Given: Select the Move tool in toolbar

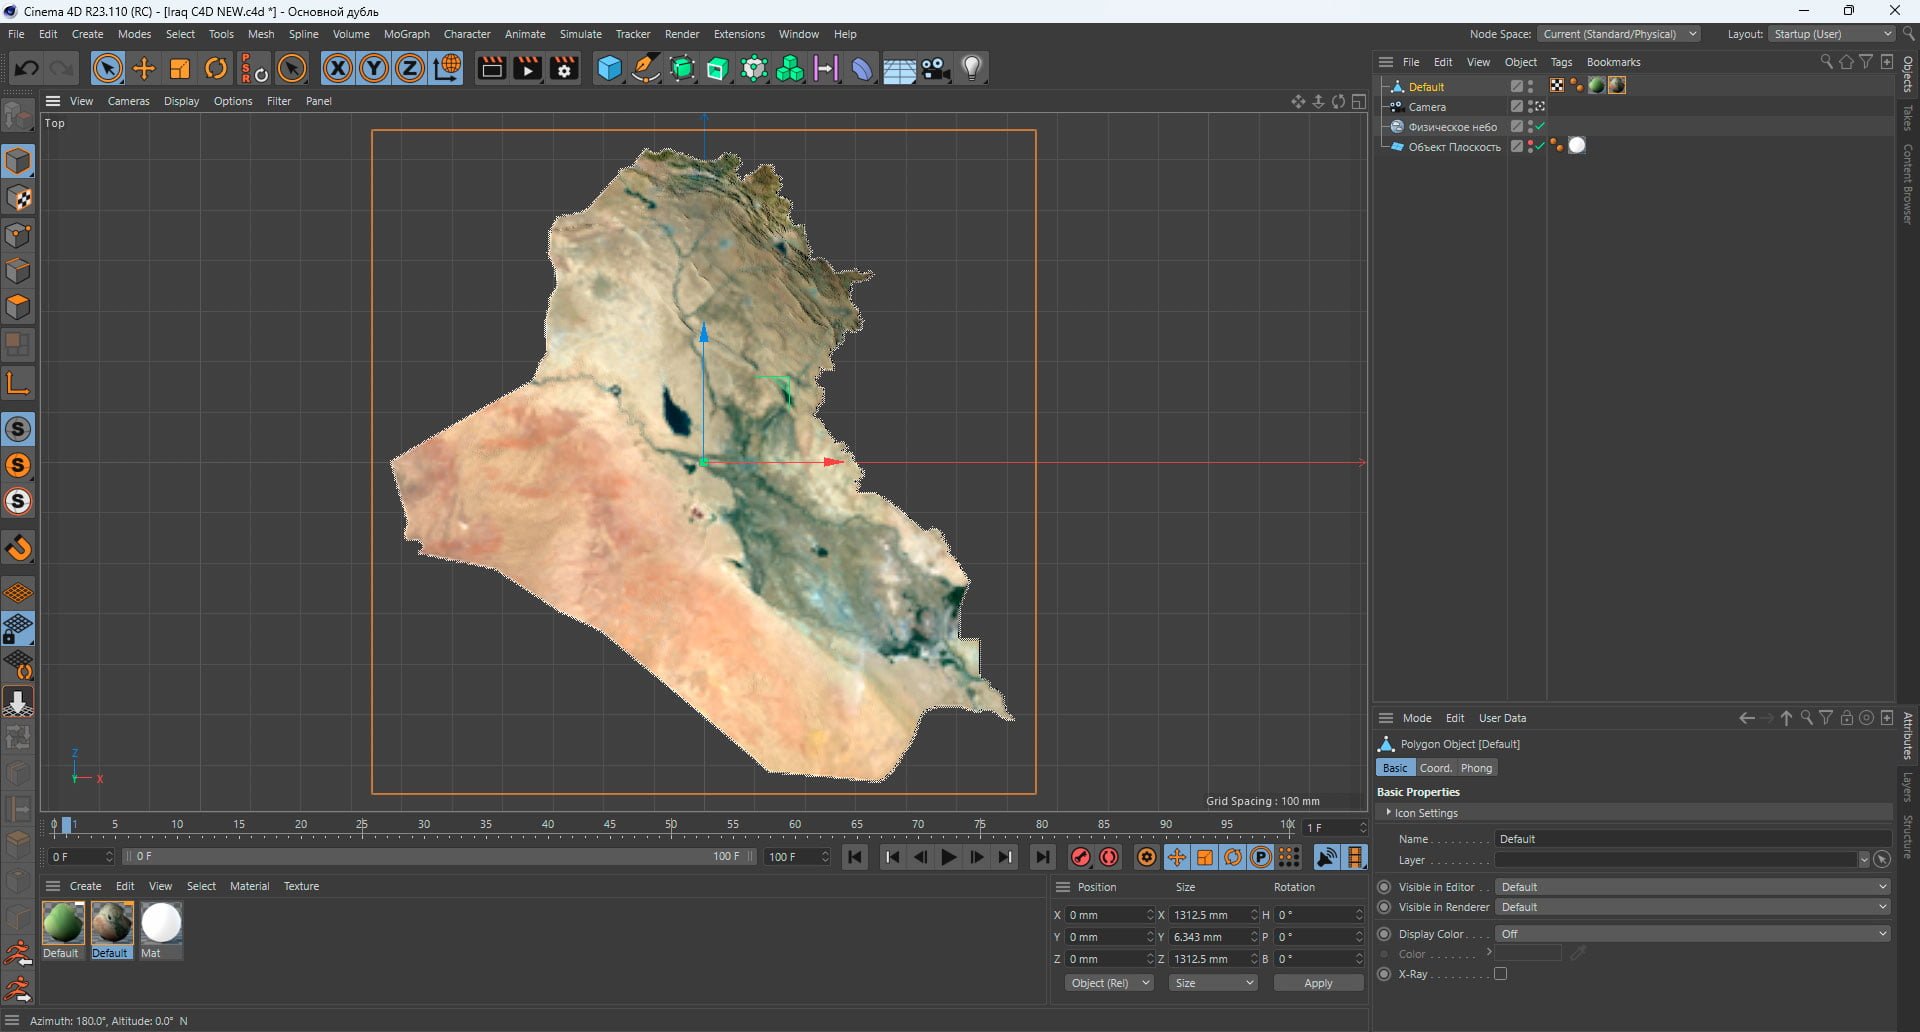Looking at the screenshot, I should point(144,68).
